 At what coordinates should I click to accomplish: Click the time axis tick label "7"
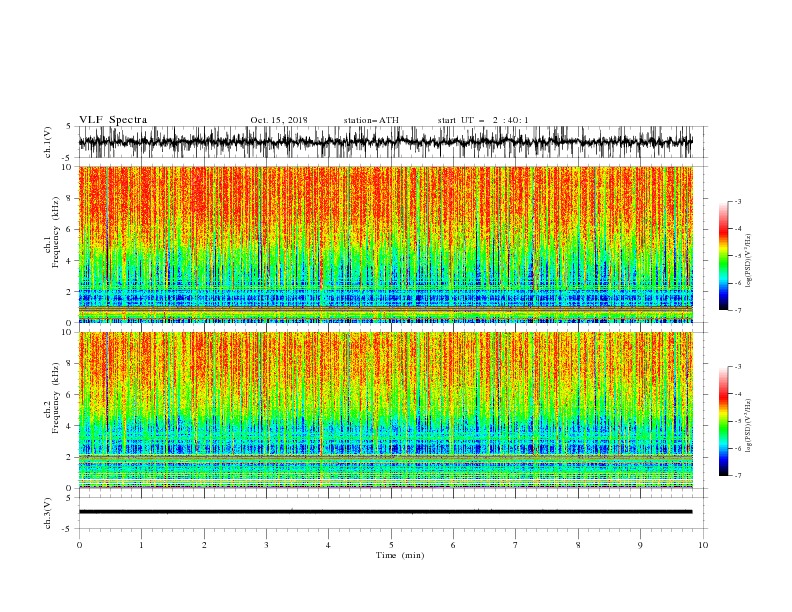(x=516, y=545)
